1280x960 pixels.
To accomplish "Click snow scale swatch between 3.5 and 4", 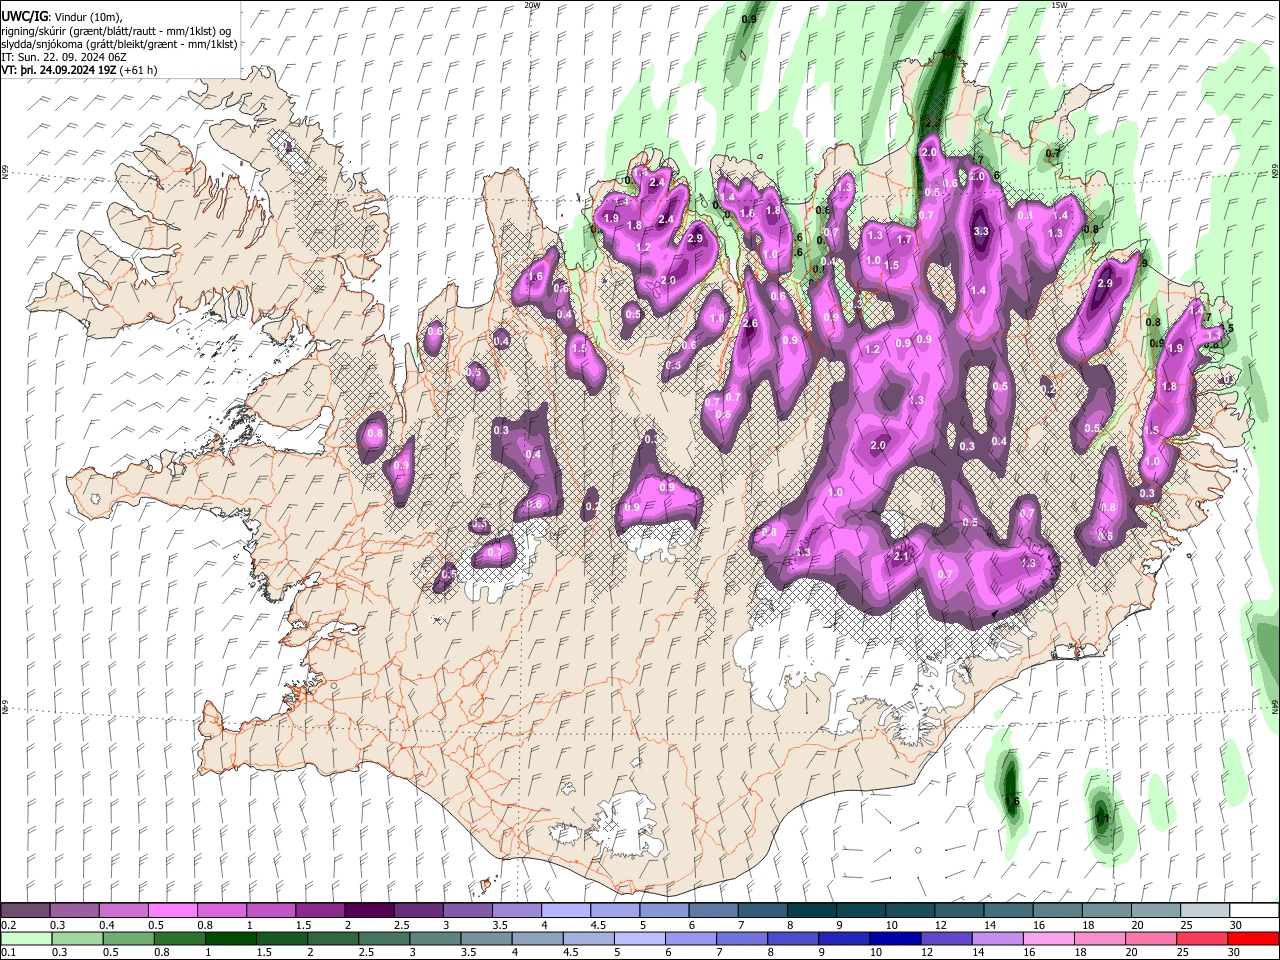I will [x=516, y=910].
